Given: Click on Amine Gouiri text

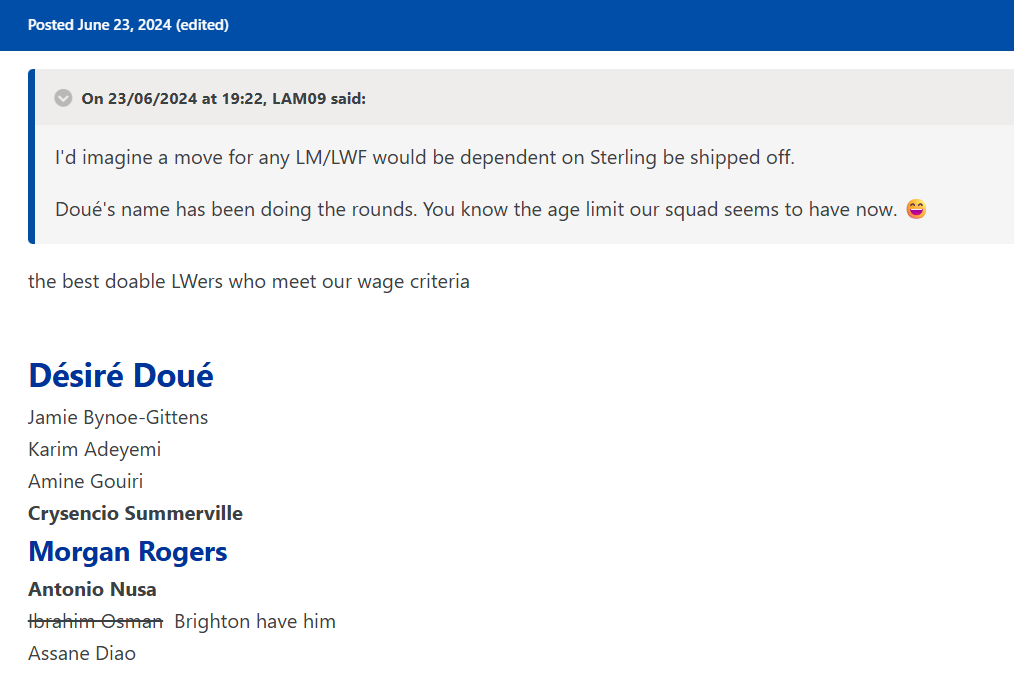Looking at the screenshot, I should [x=86, y=481].
